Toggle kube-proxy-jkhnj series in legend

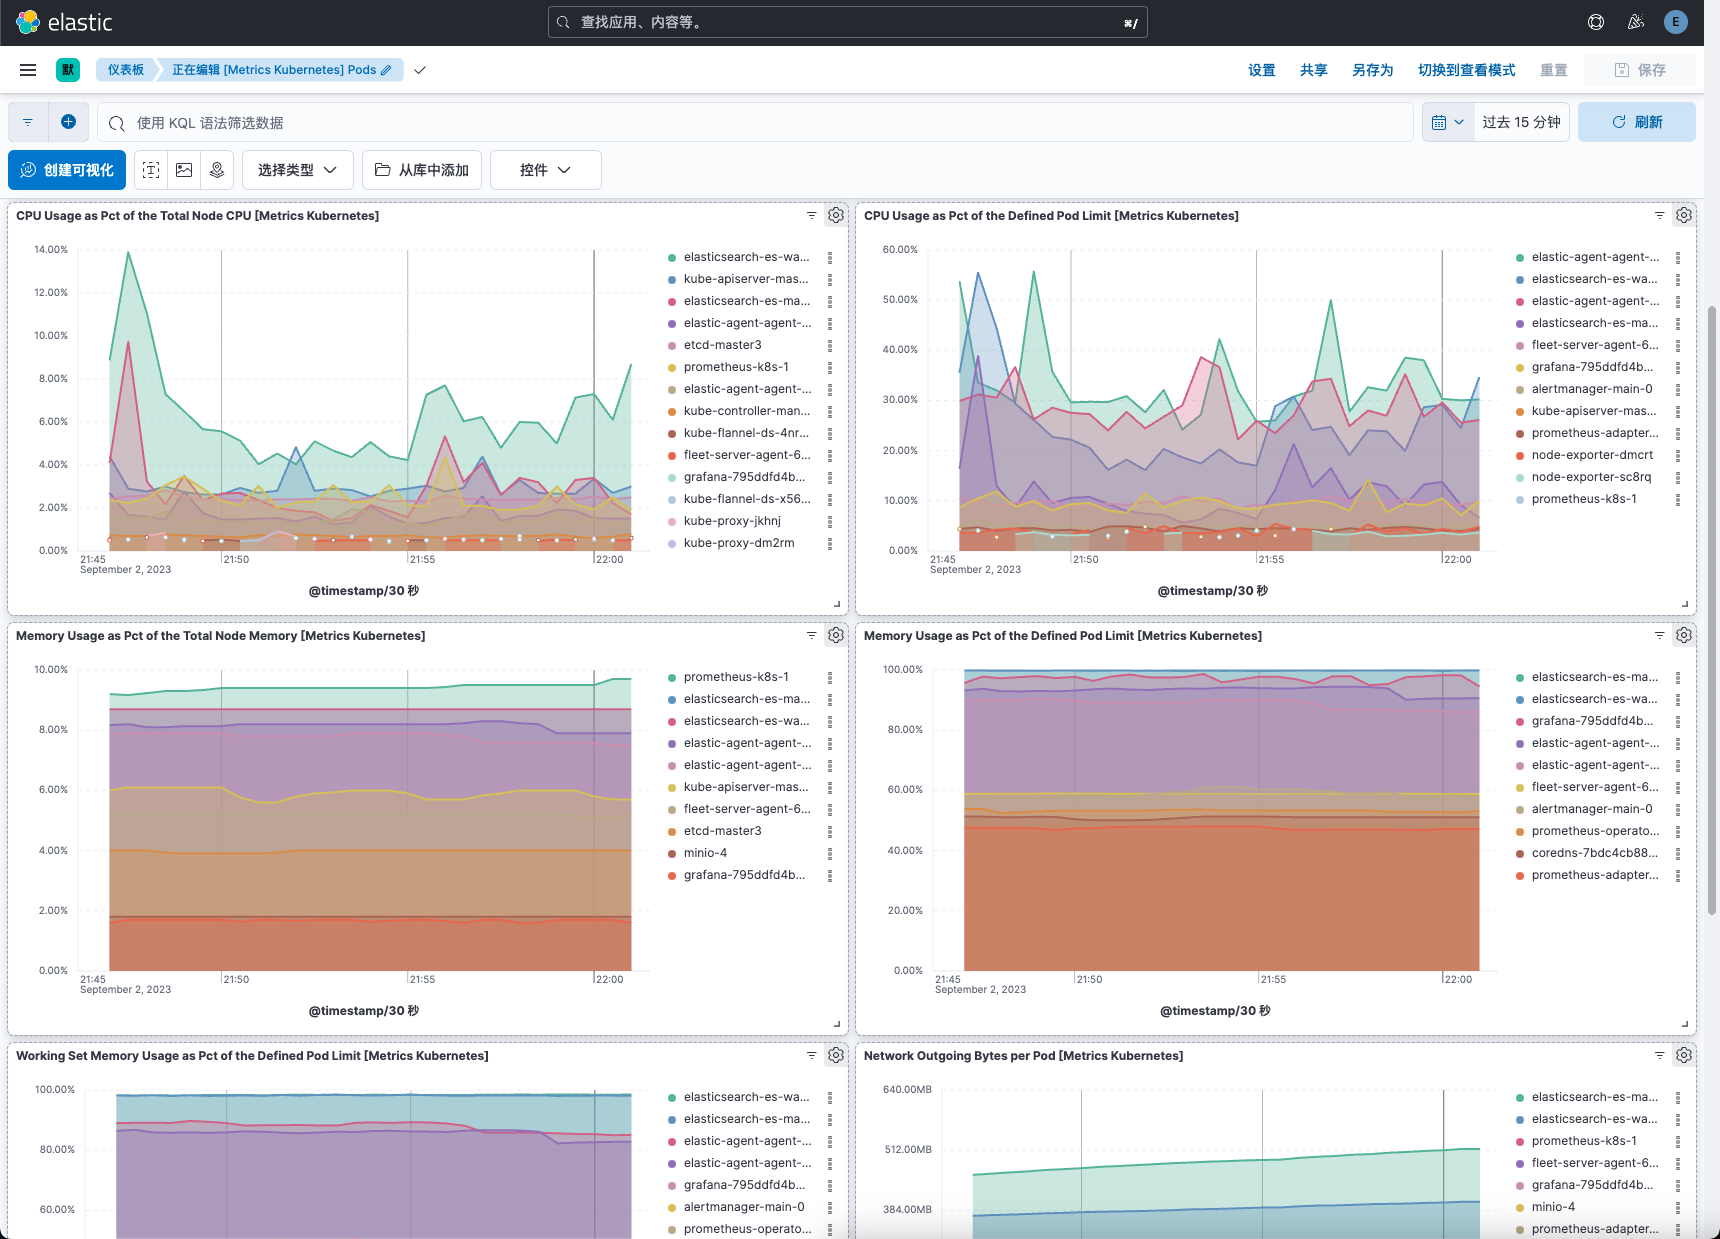(732, 521)
